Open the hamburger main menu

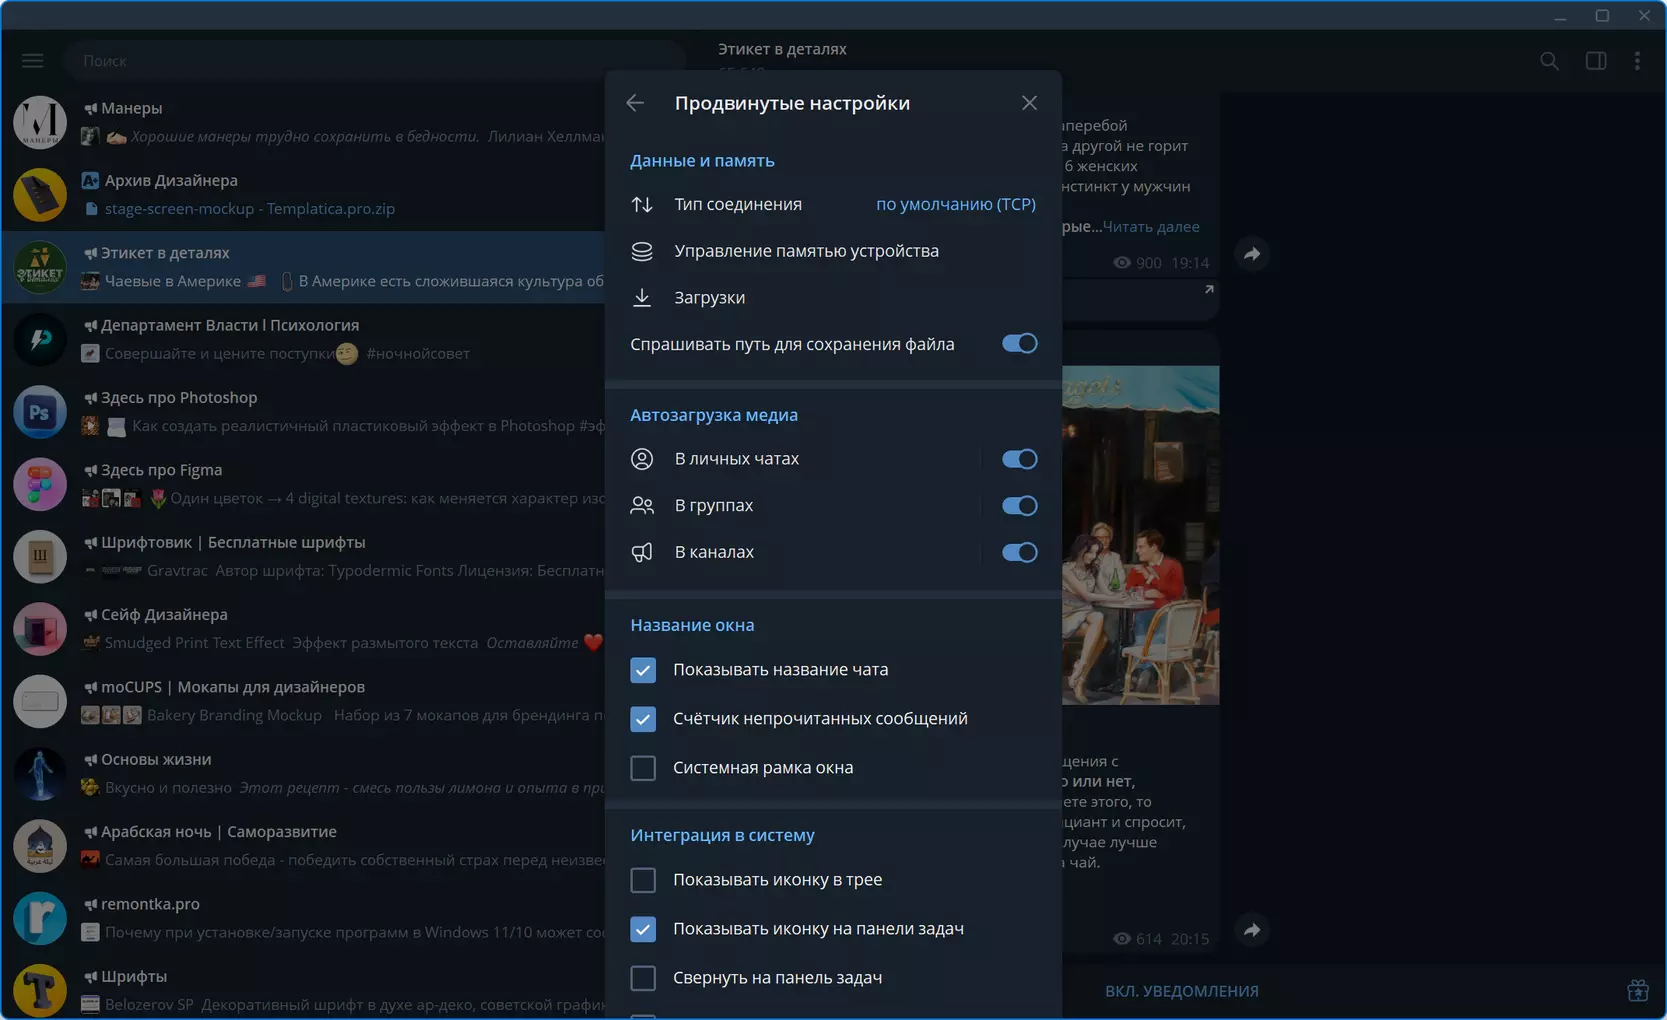click(x=33, y=61)
